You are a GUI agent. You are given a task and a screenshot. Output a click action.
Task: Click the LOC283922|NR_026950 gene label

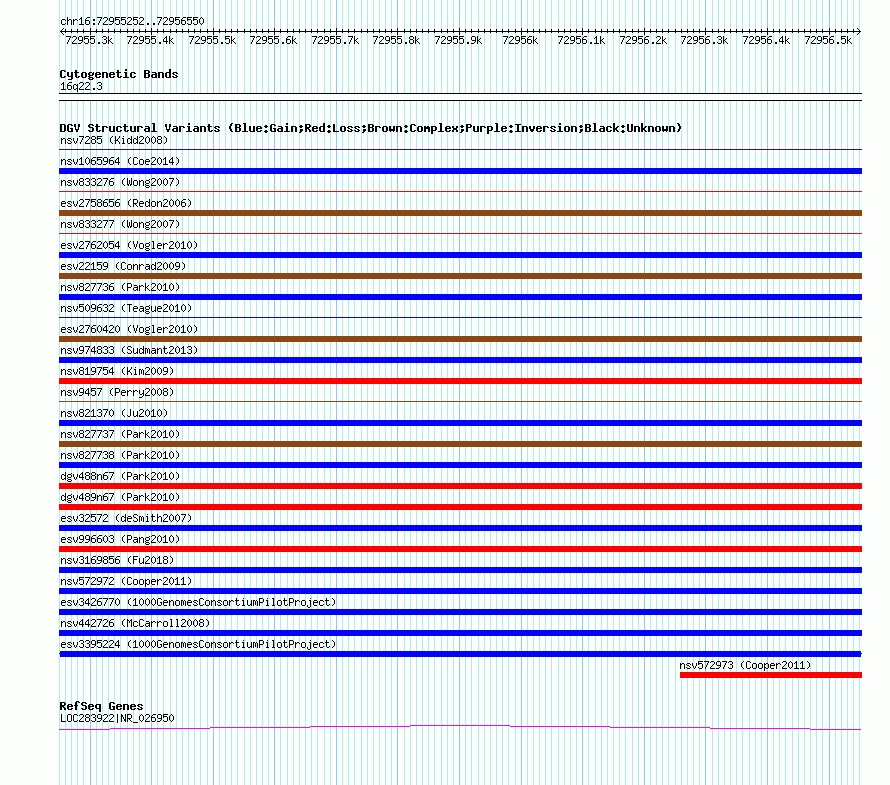tap(117, 718)
